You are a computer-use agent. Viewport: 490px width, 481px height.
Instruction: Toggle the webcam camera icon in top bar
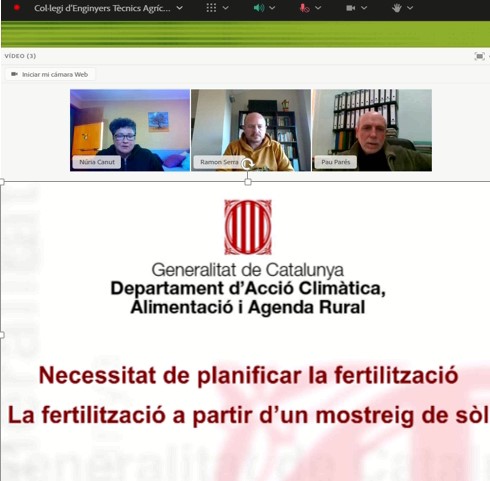350,8
